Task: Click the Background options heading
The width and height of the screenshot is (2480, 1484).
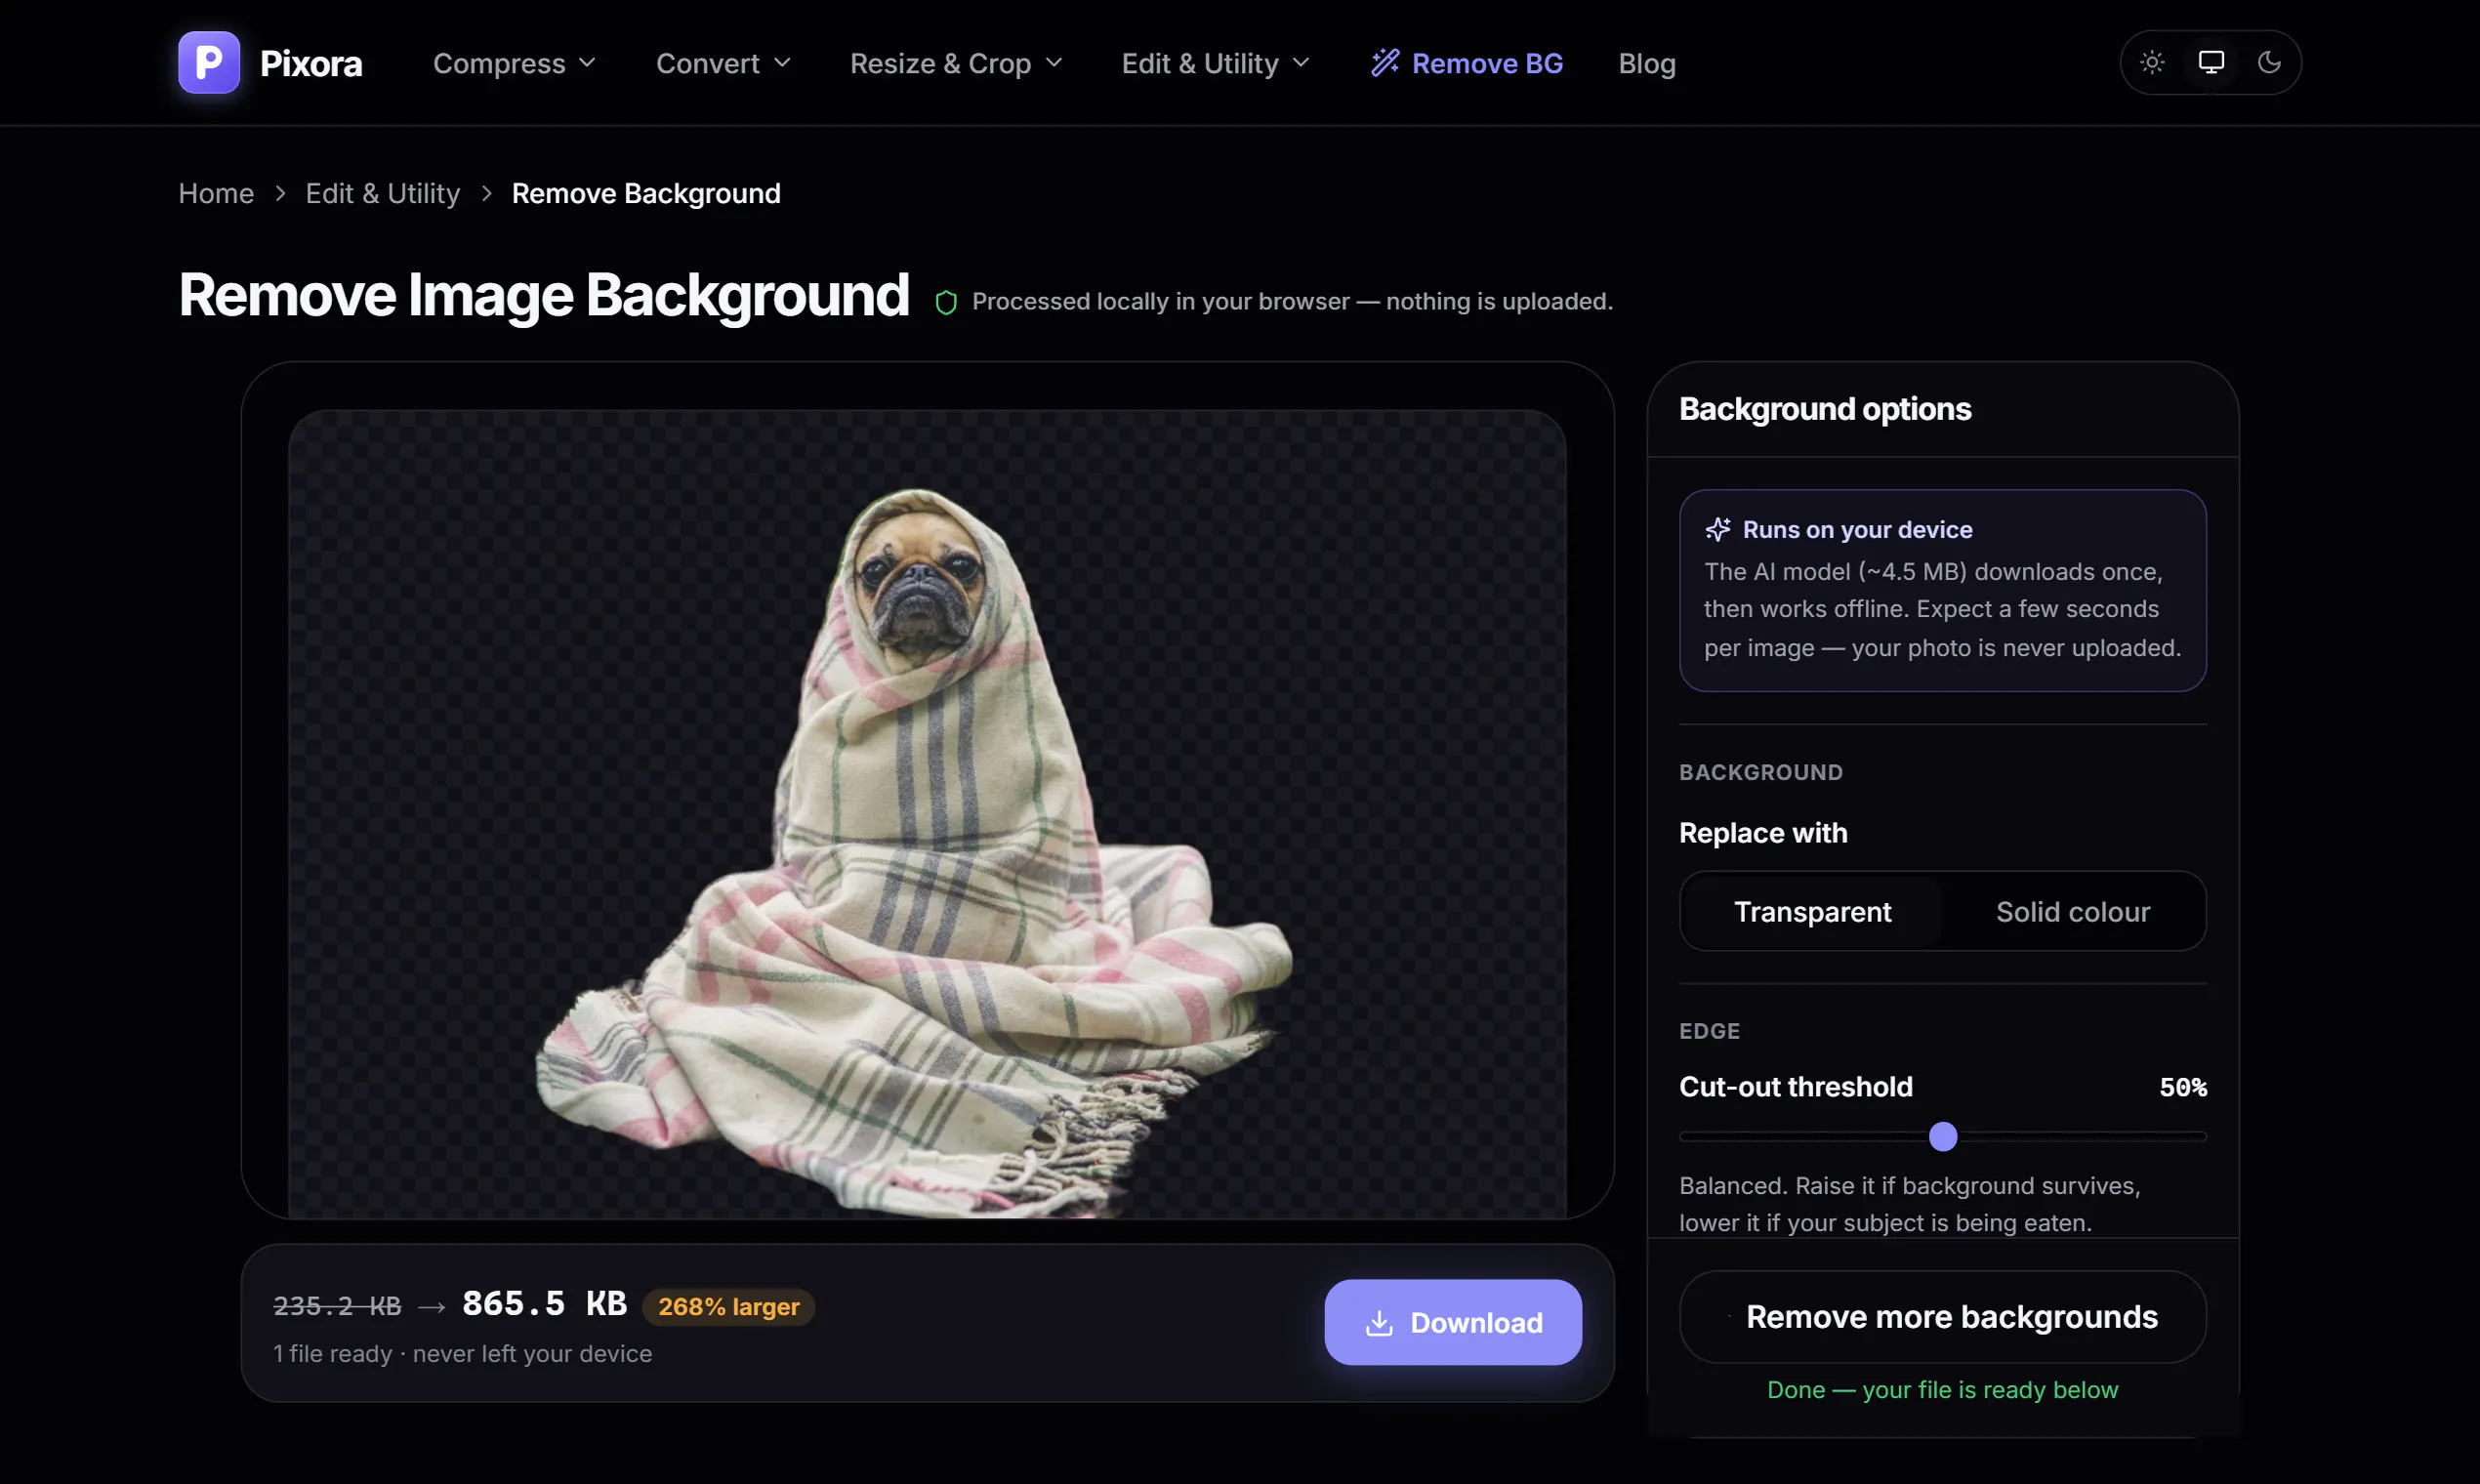Action: (1825, 409)
